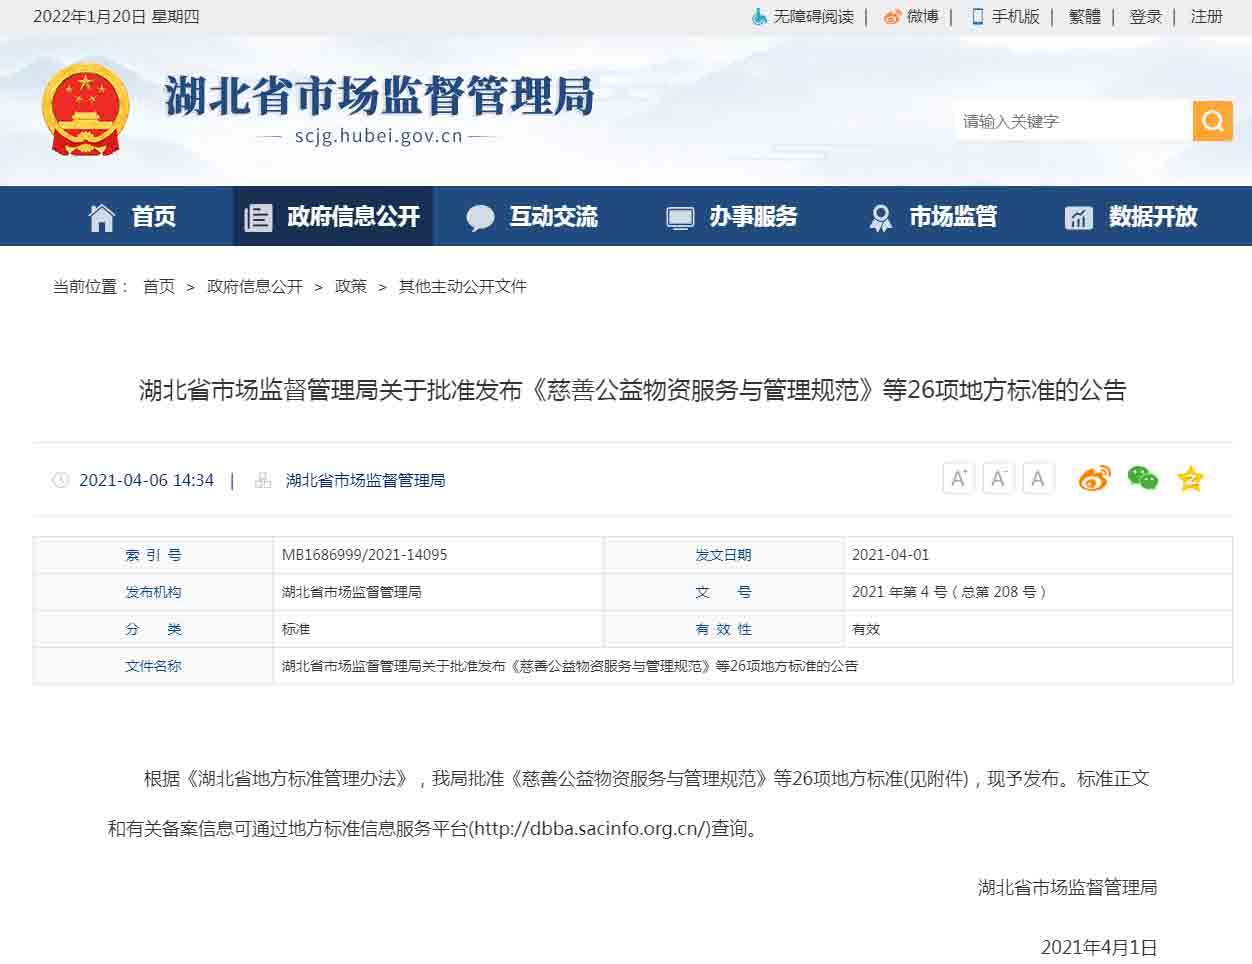Image resolution: width=1252 pixels, height=964 pixels.
Task: Click the yellow star favorite icon
Action: click(x=1190, y=479)
